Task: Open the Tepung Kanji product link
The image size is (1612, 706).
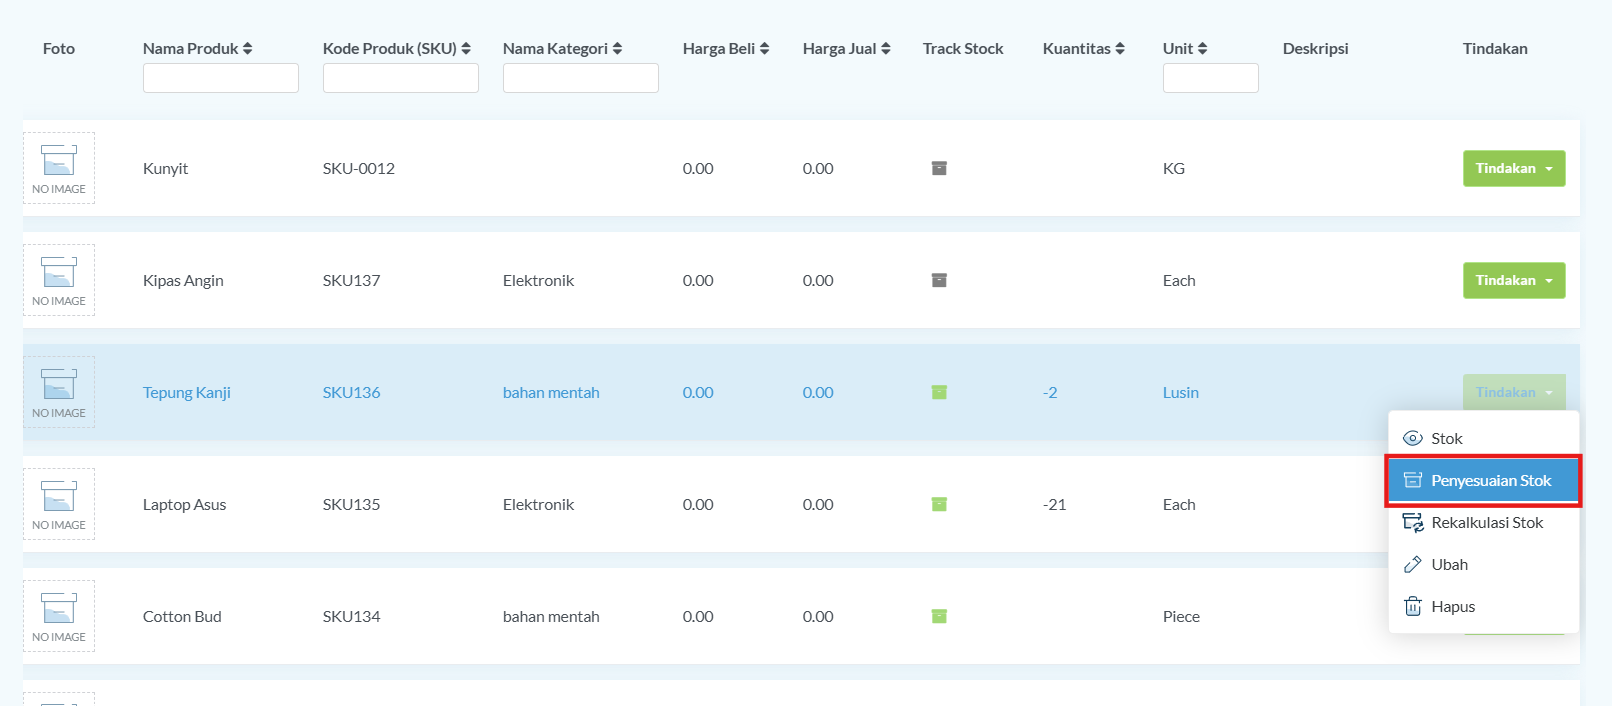Action: click(x=187, y=392)
